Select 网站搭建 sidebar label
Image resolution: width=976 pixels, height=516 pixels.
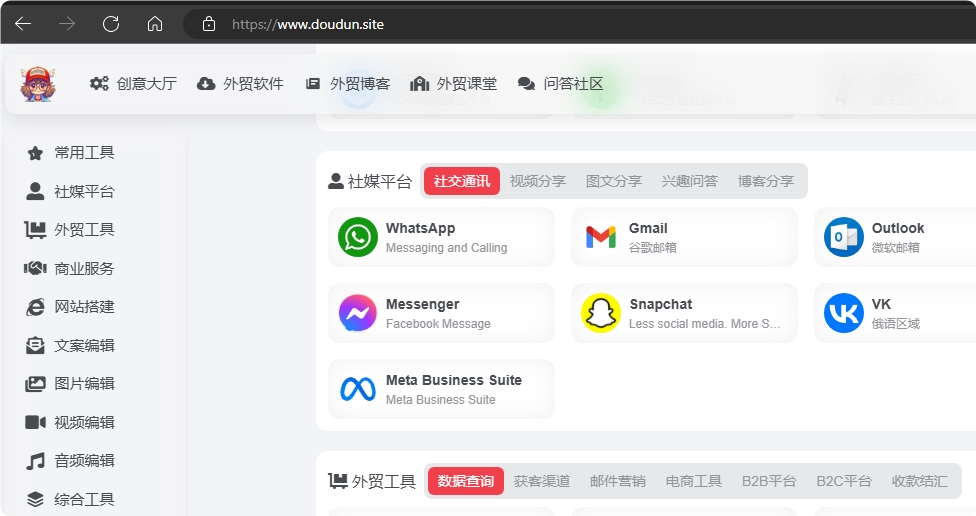85,307
